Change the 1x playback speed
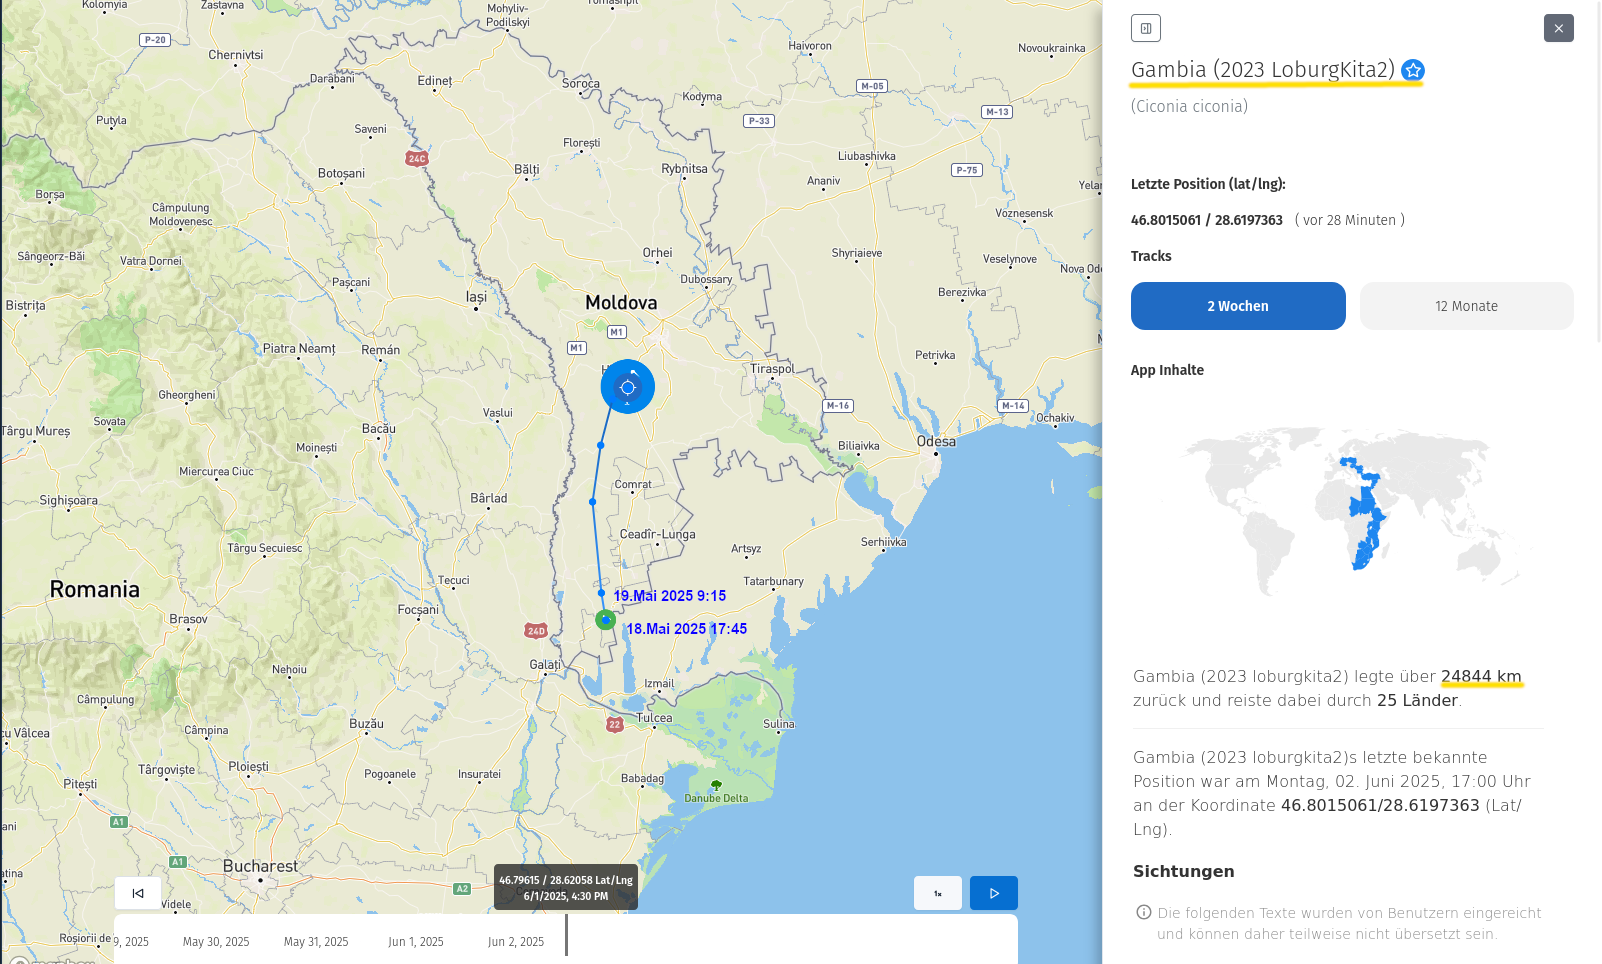Viewport: 1602px width, 964px height. [x=937, y=893]
